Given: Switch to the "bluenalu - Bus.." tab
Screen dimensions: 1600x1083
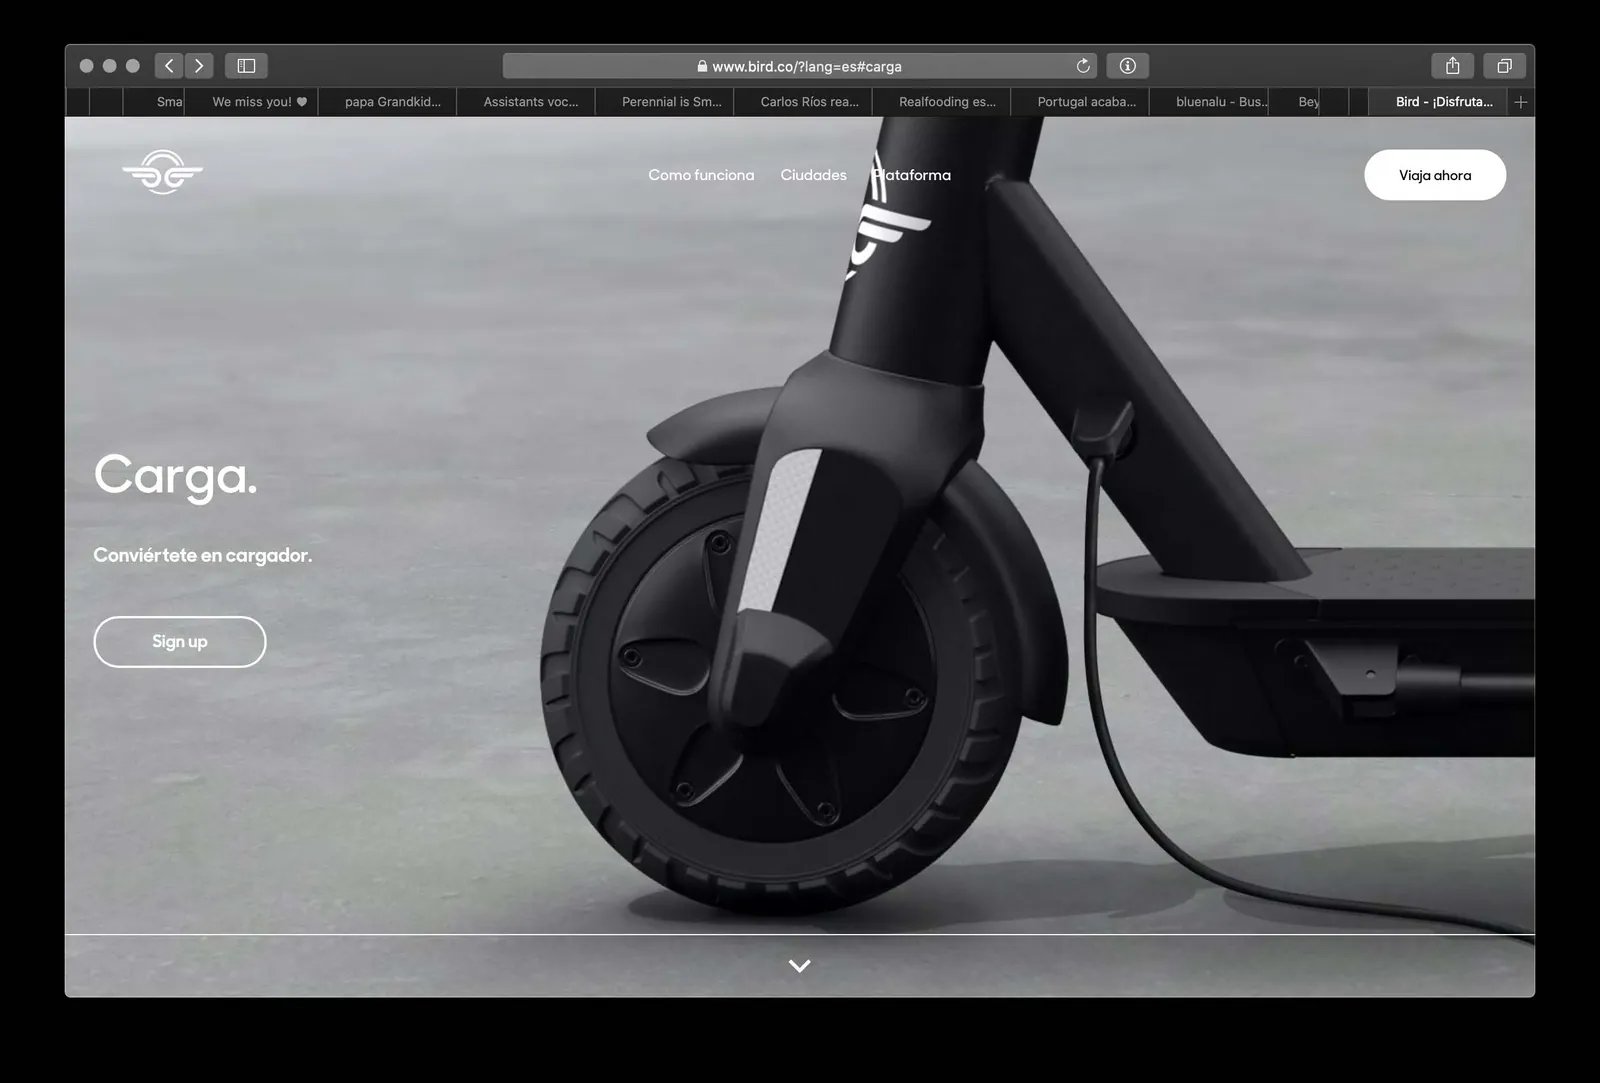Looking at the screenshot, I should 1209,102.
